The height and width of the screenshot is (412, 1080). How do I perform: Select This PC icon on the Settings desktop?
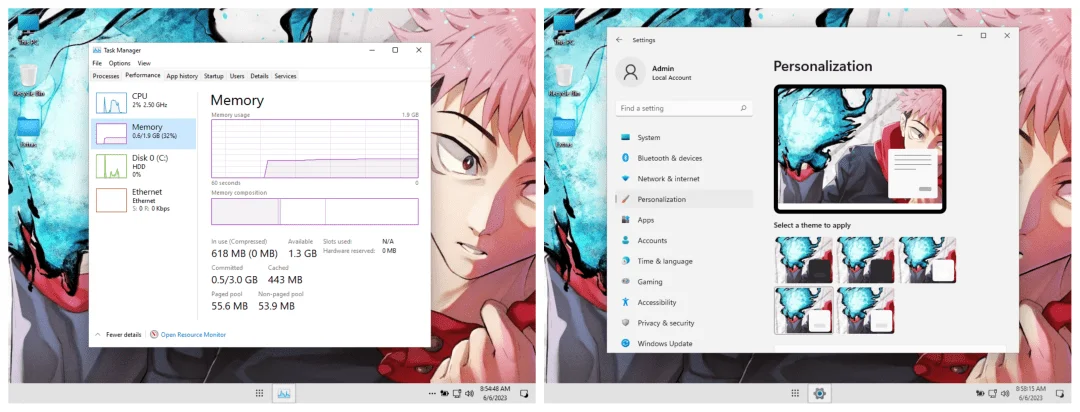564,31
